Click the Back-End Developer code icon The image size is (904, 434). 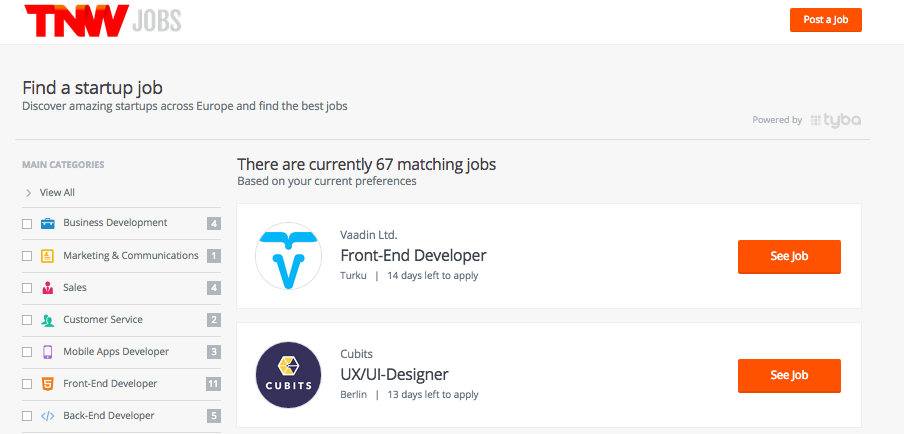[47, 416]
